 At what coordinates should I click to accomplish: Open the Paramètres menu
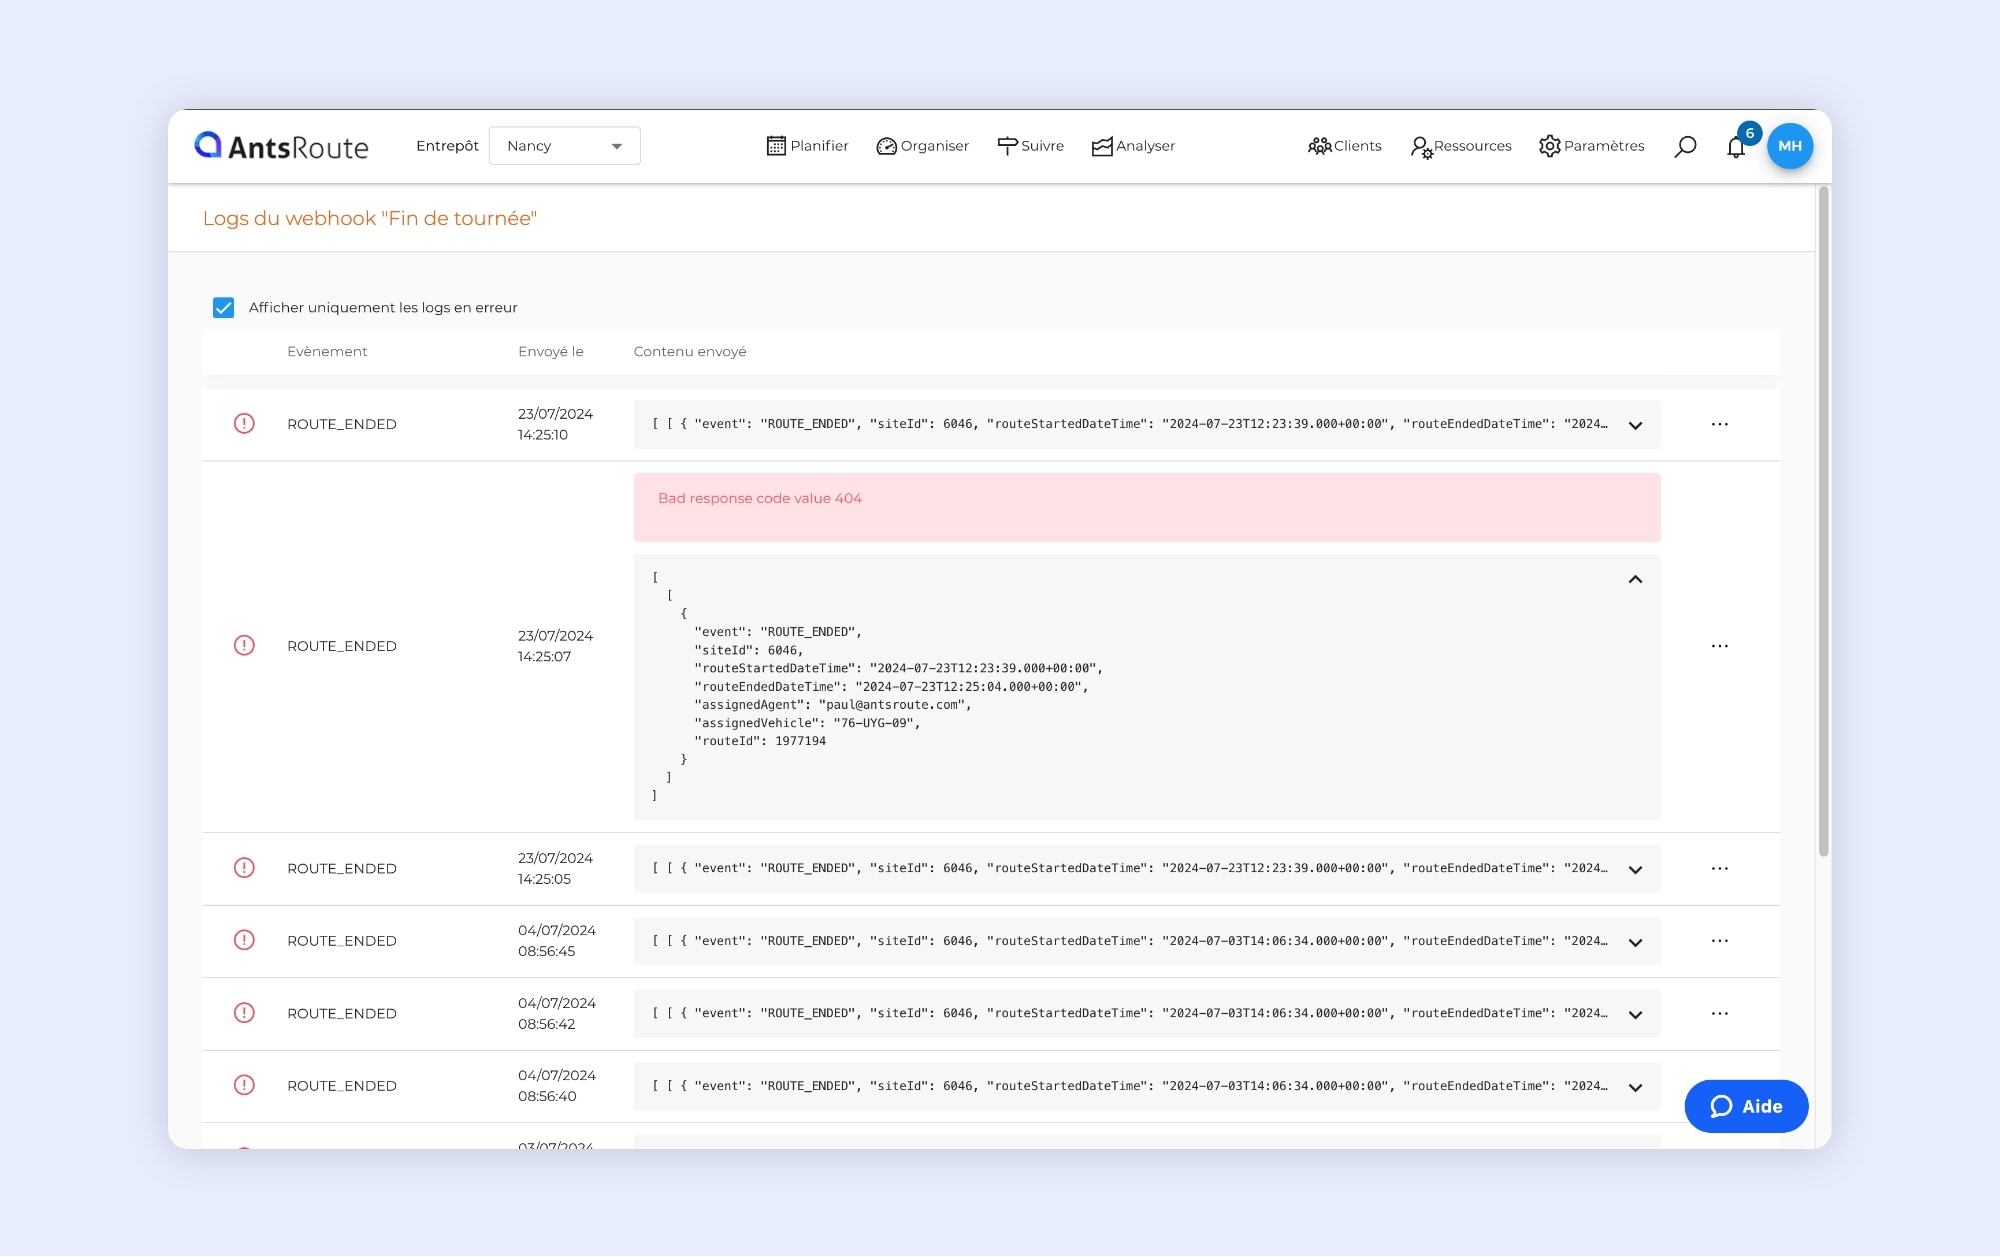1591,146
